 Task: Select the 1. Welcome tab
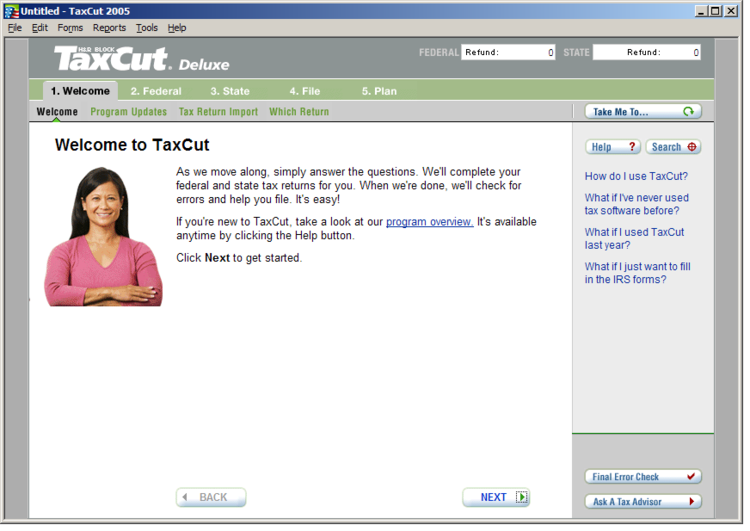(81, 92)
